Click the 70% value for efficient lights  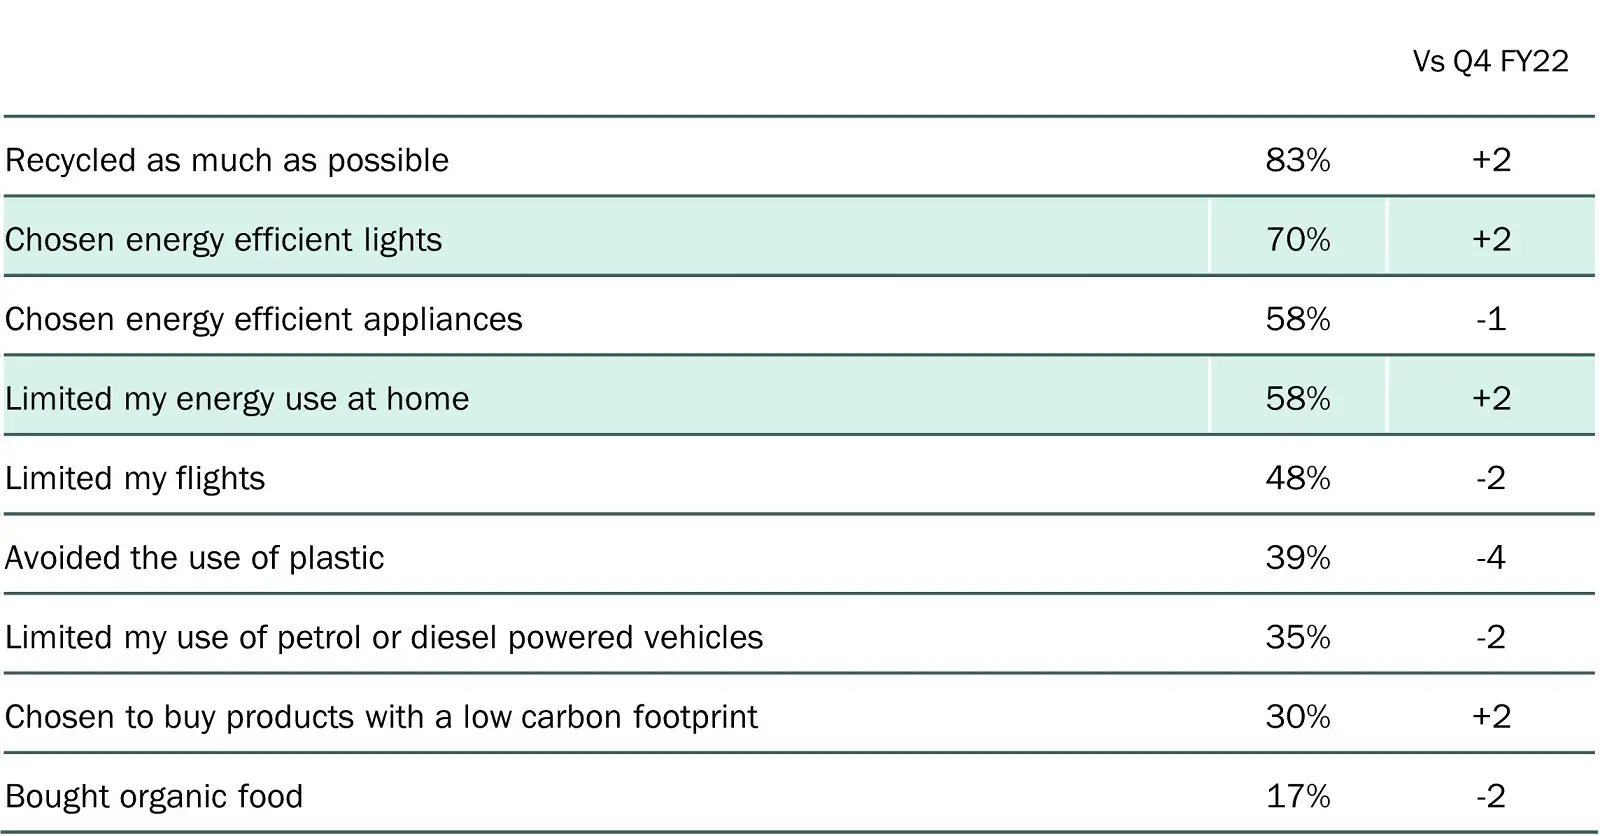click(x=1298, y=240)
